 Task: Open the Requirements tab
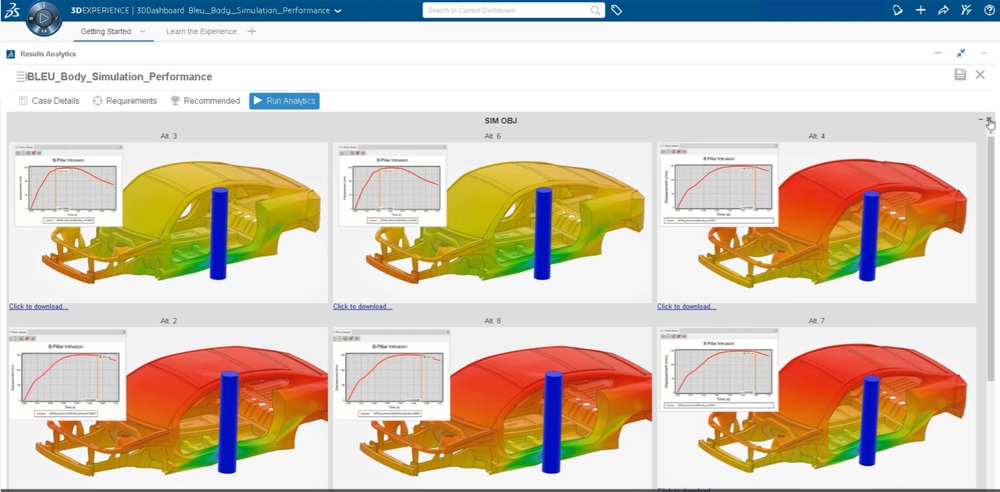[125, 101]
